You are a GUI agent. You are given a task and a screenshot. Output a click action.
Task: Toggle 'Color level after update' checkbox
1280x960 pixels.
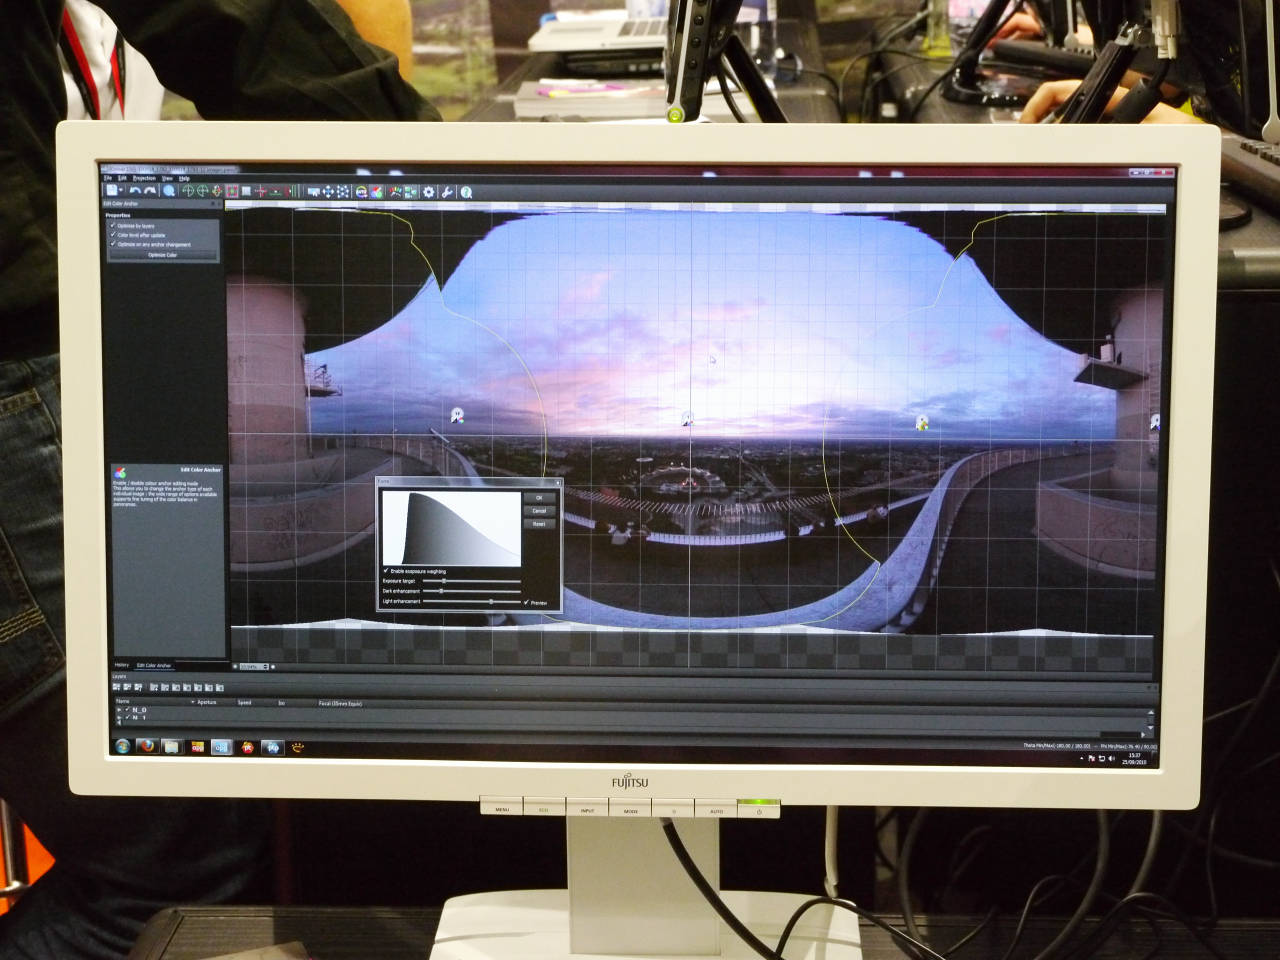click(x=113, y=235)
